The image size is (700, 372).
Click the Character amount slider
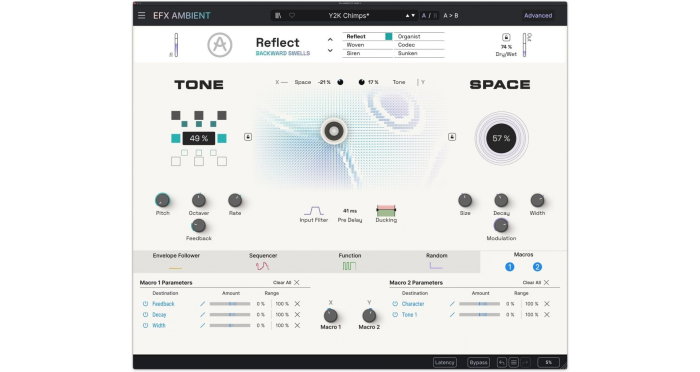pos(479,304)
